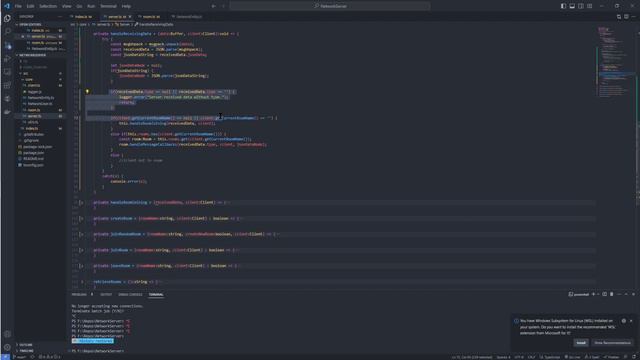Open the editor more actions ellipsis
This screenshot has width=640, height=360.
[x=633, y=17]
